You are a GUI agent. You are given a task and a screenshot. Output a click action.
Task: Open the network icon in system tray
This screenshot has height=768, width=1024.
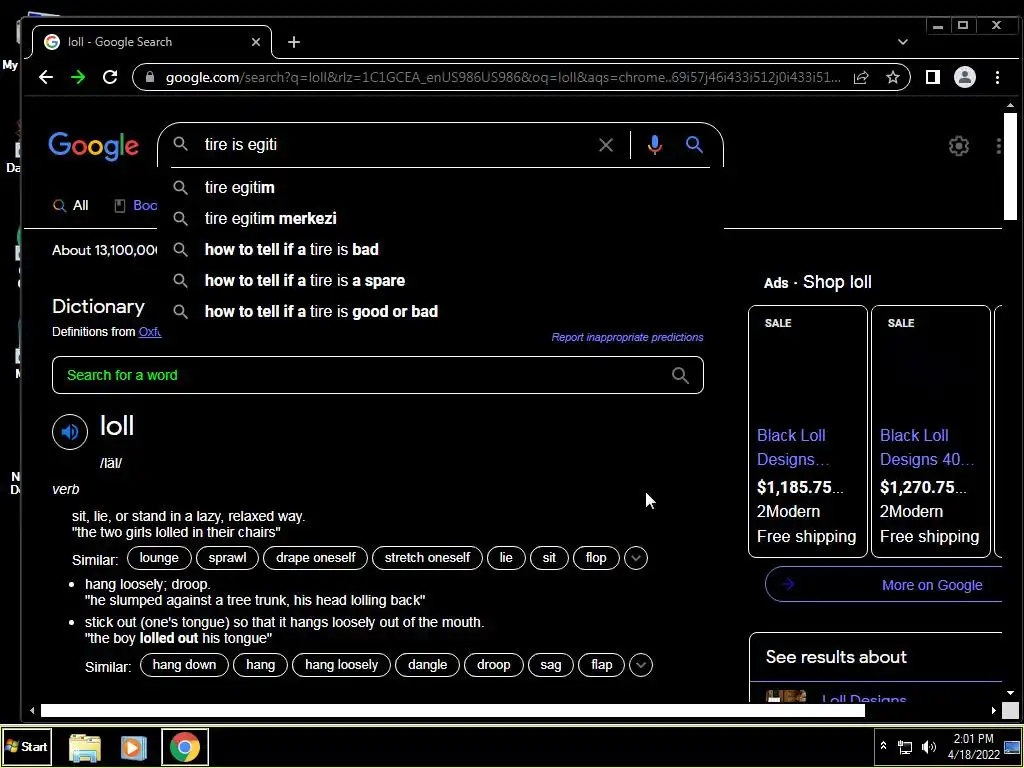905,747
